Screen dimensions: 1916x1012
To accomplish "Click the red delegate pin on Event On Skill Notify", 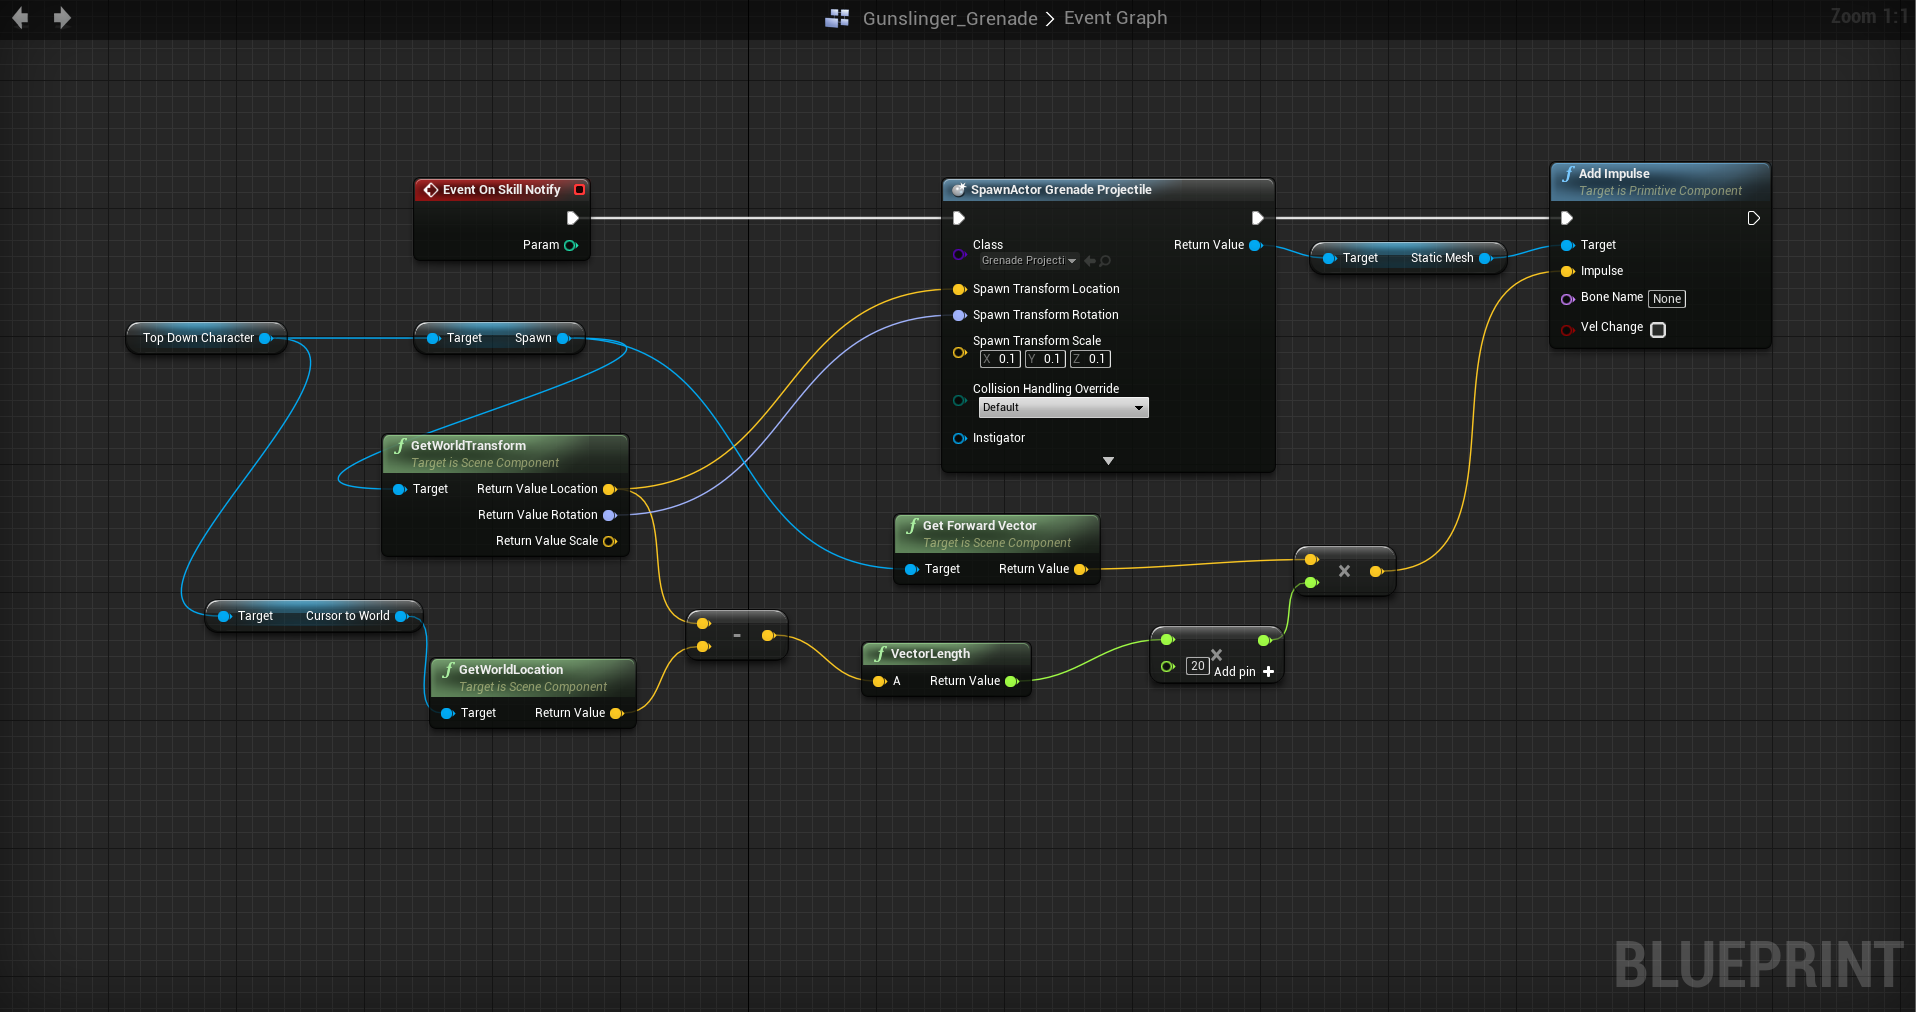I will point(579,190).
